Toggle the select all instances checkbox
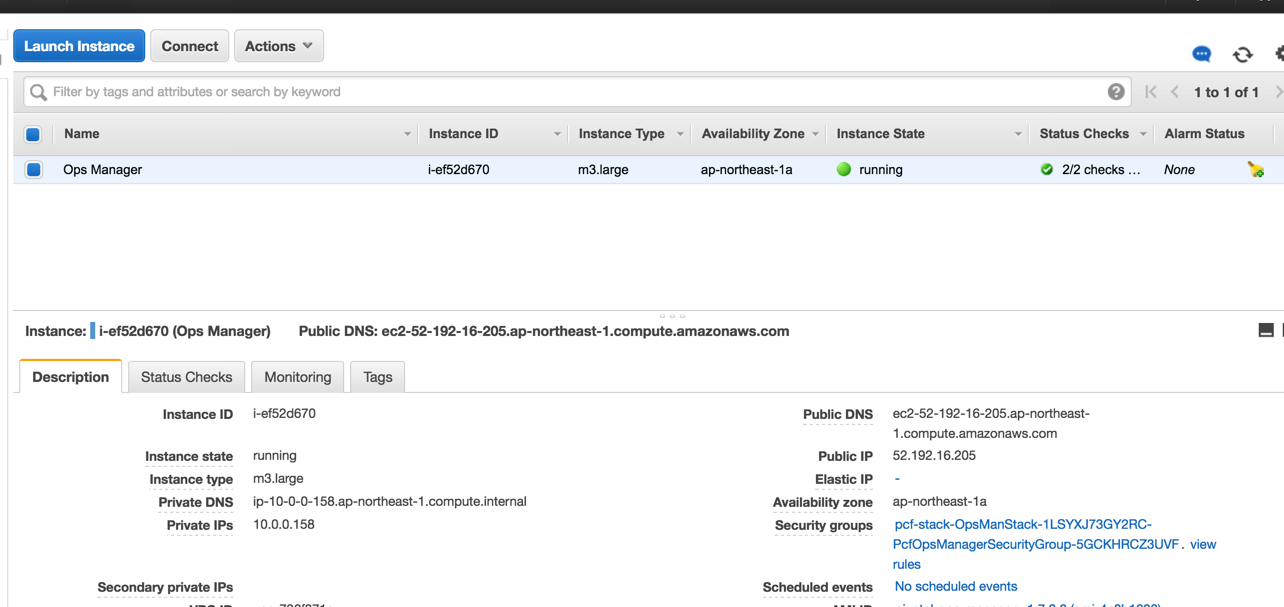 pyautogui.click(x=33, y=134)
